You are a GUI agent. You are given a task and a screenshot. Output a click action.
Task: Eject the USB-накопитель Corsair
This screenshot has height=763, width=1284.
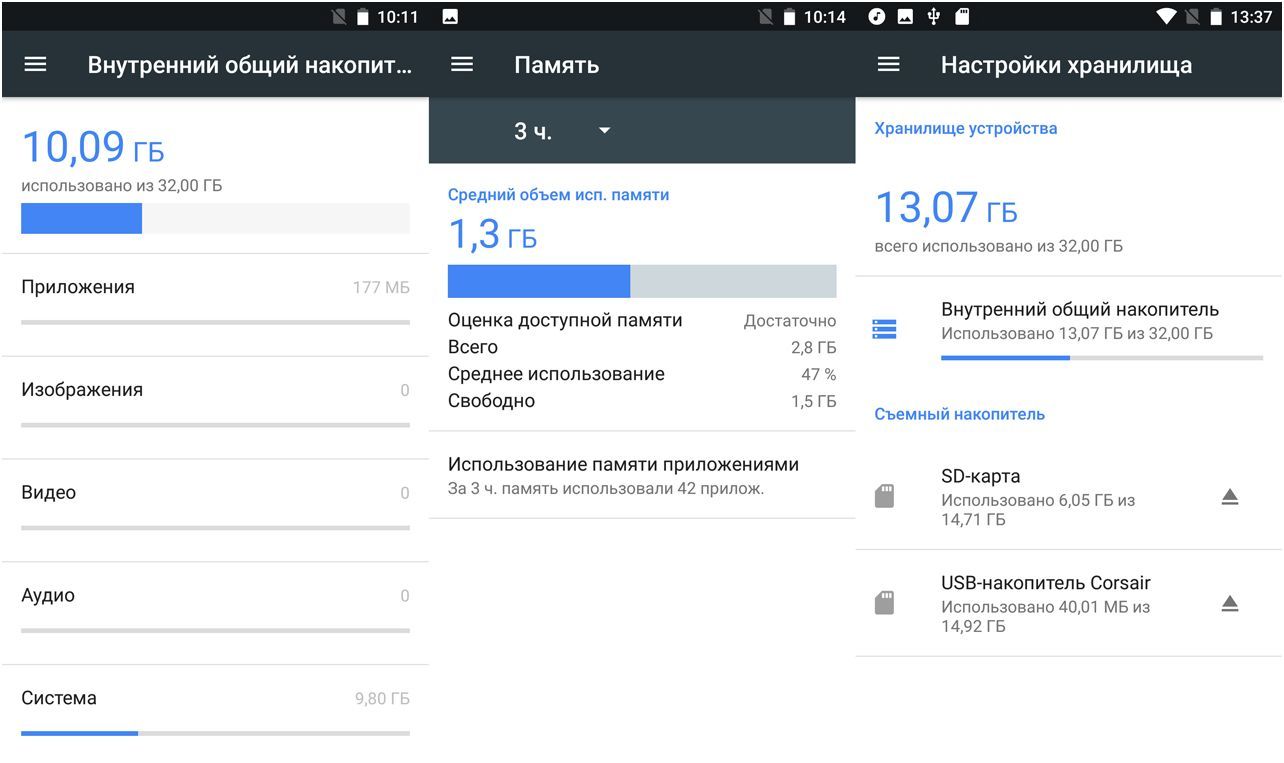[x=1231, y=602]
